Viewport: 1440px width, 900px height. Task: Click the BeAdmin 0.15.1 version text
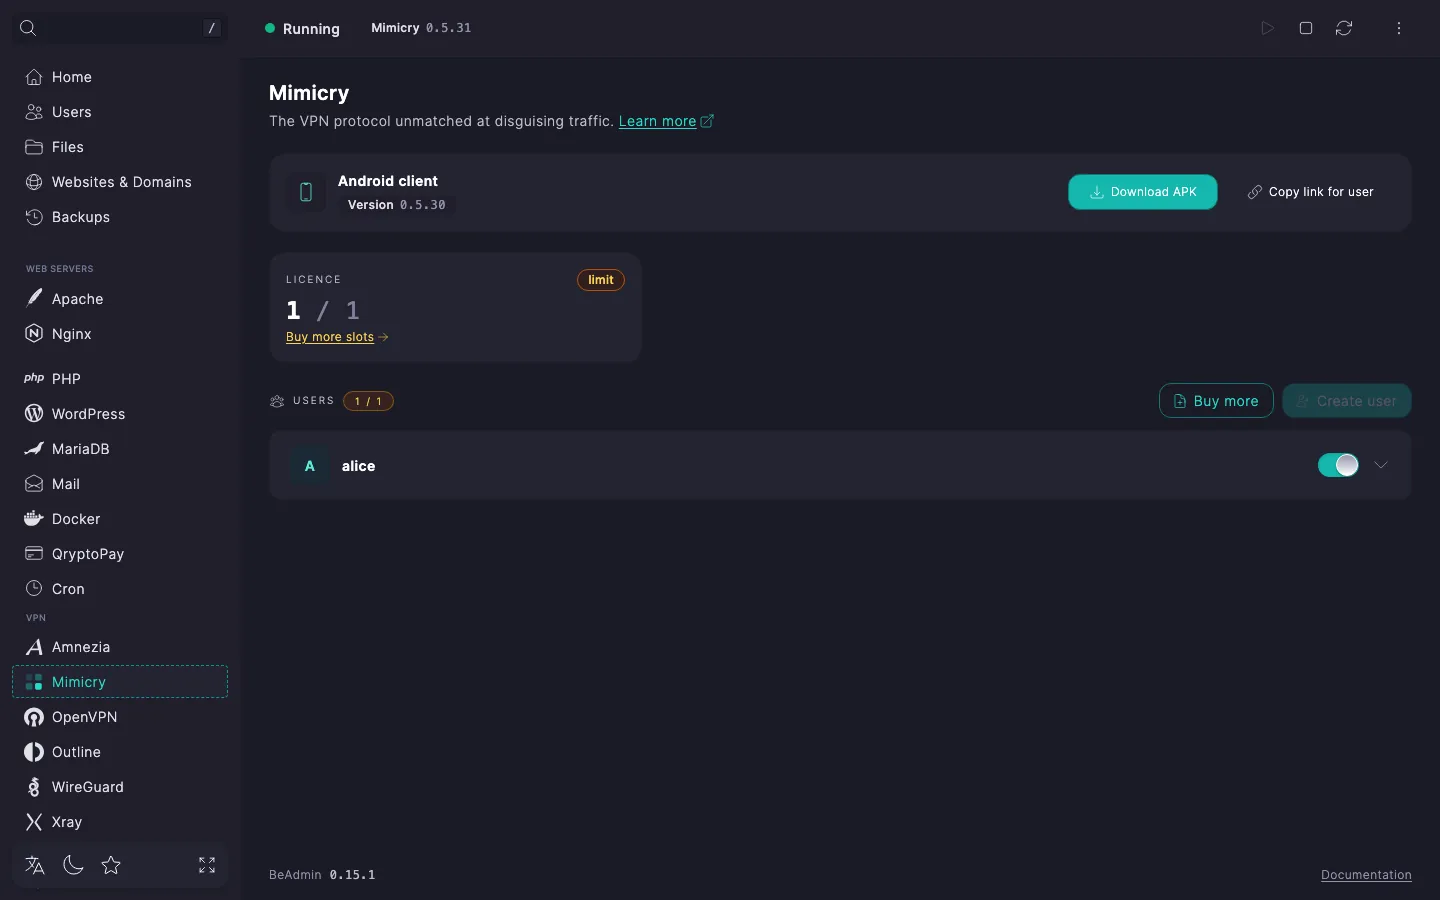pyautogui.click(x=322, y=875)
